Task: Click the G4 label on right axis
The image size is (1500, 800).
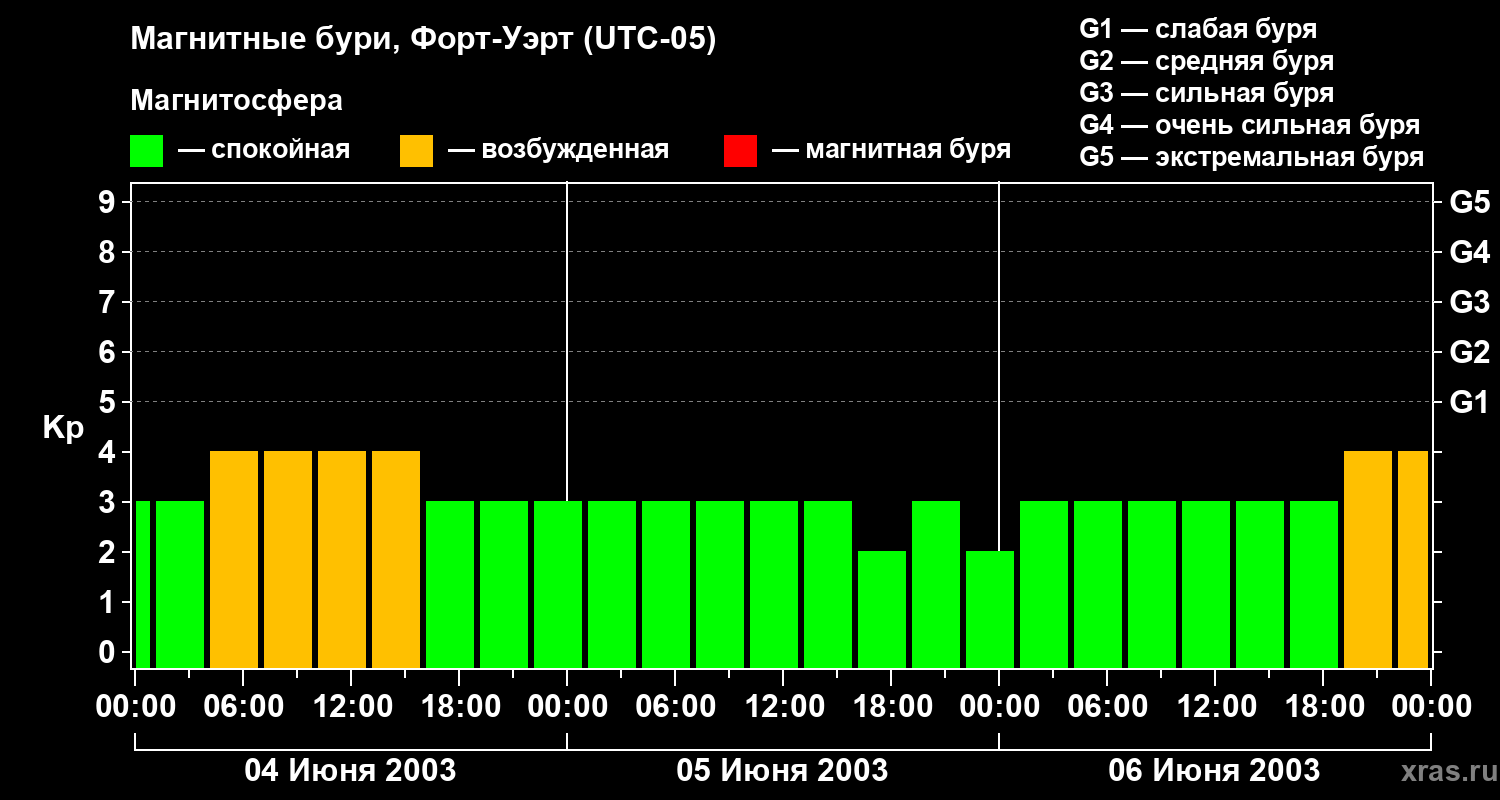Action: (1469, 253)
